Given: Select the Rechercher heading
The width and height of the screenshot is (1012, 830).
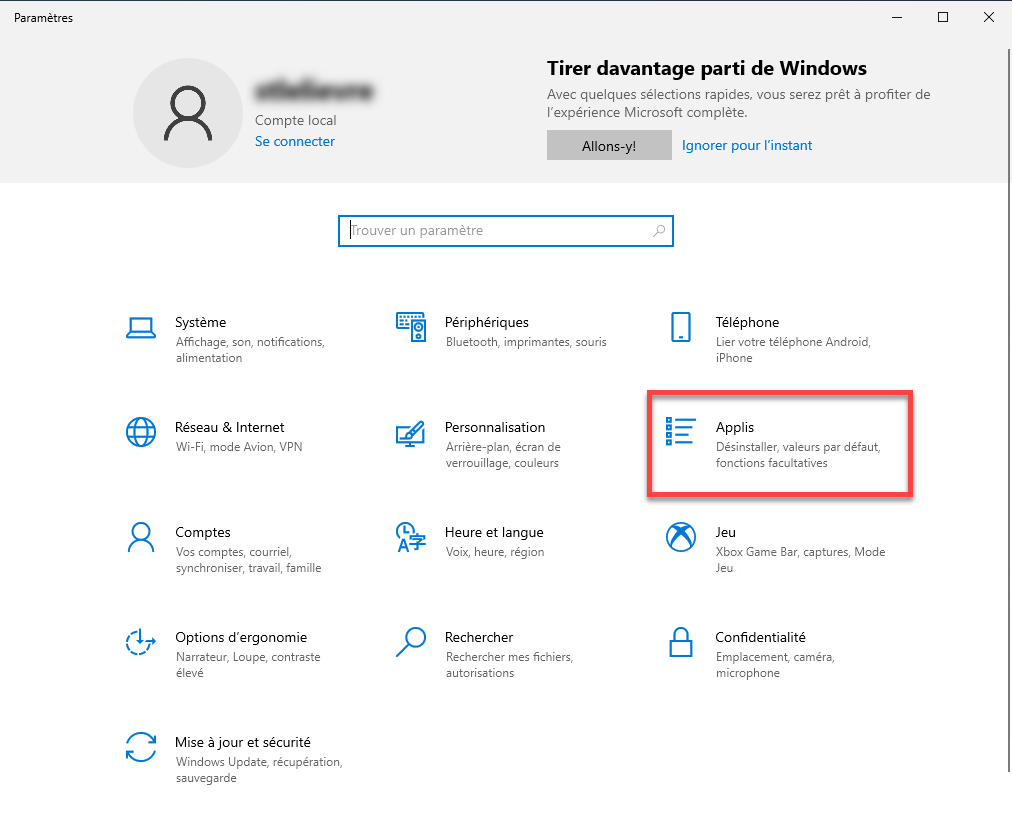Looking at the screenshot, I should point(479,637).
